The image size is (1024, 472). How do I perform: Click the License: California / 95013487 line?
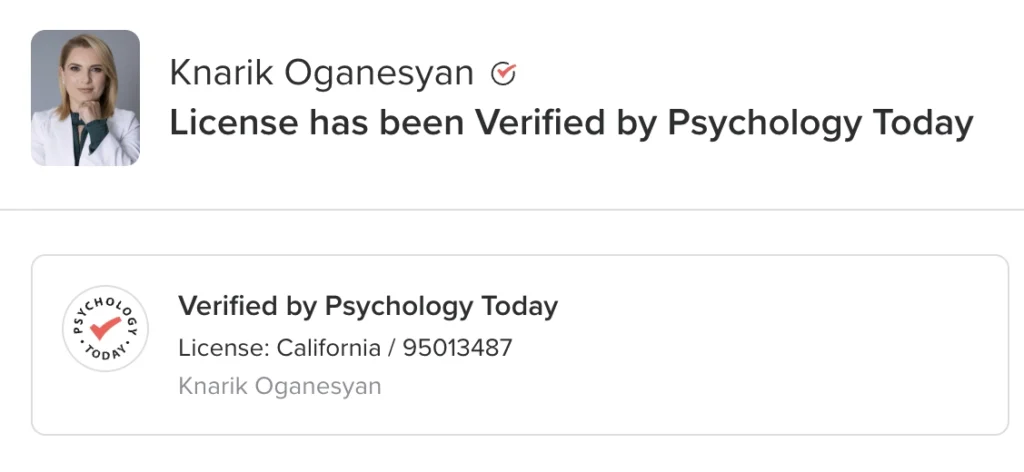coord(345,348)
